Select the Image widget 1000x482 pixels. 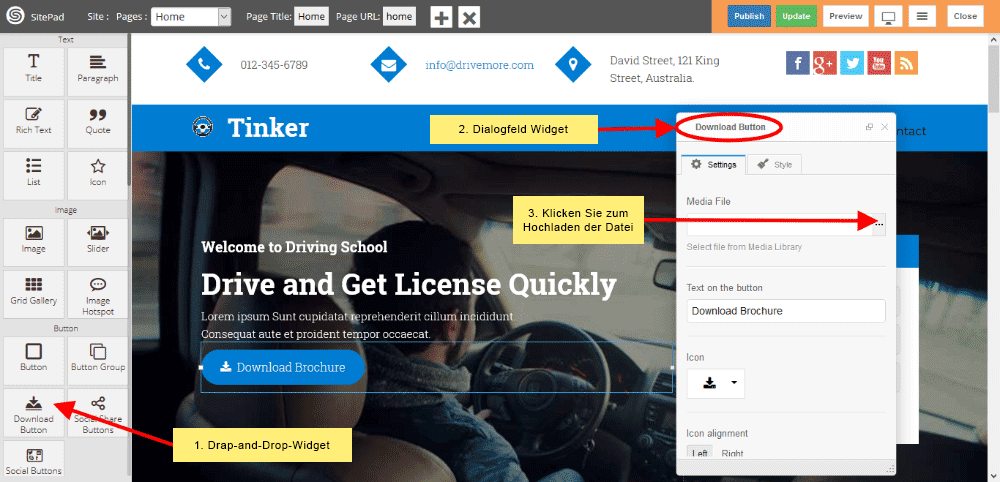point(33,242)
